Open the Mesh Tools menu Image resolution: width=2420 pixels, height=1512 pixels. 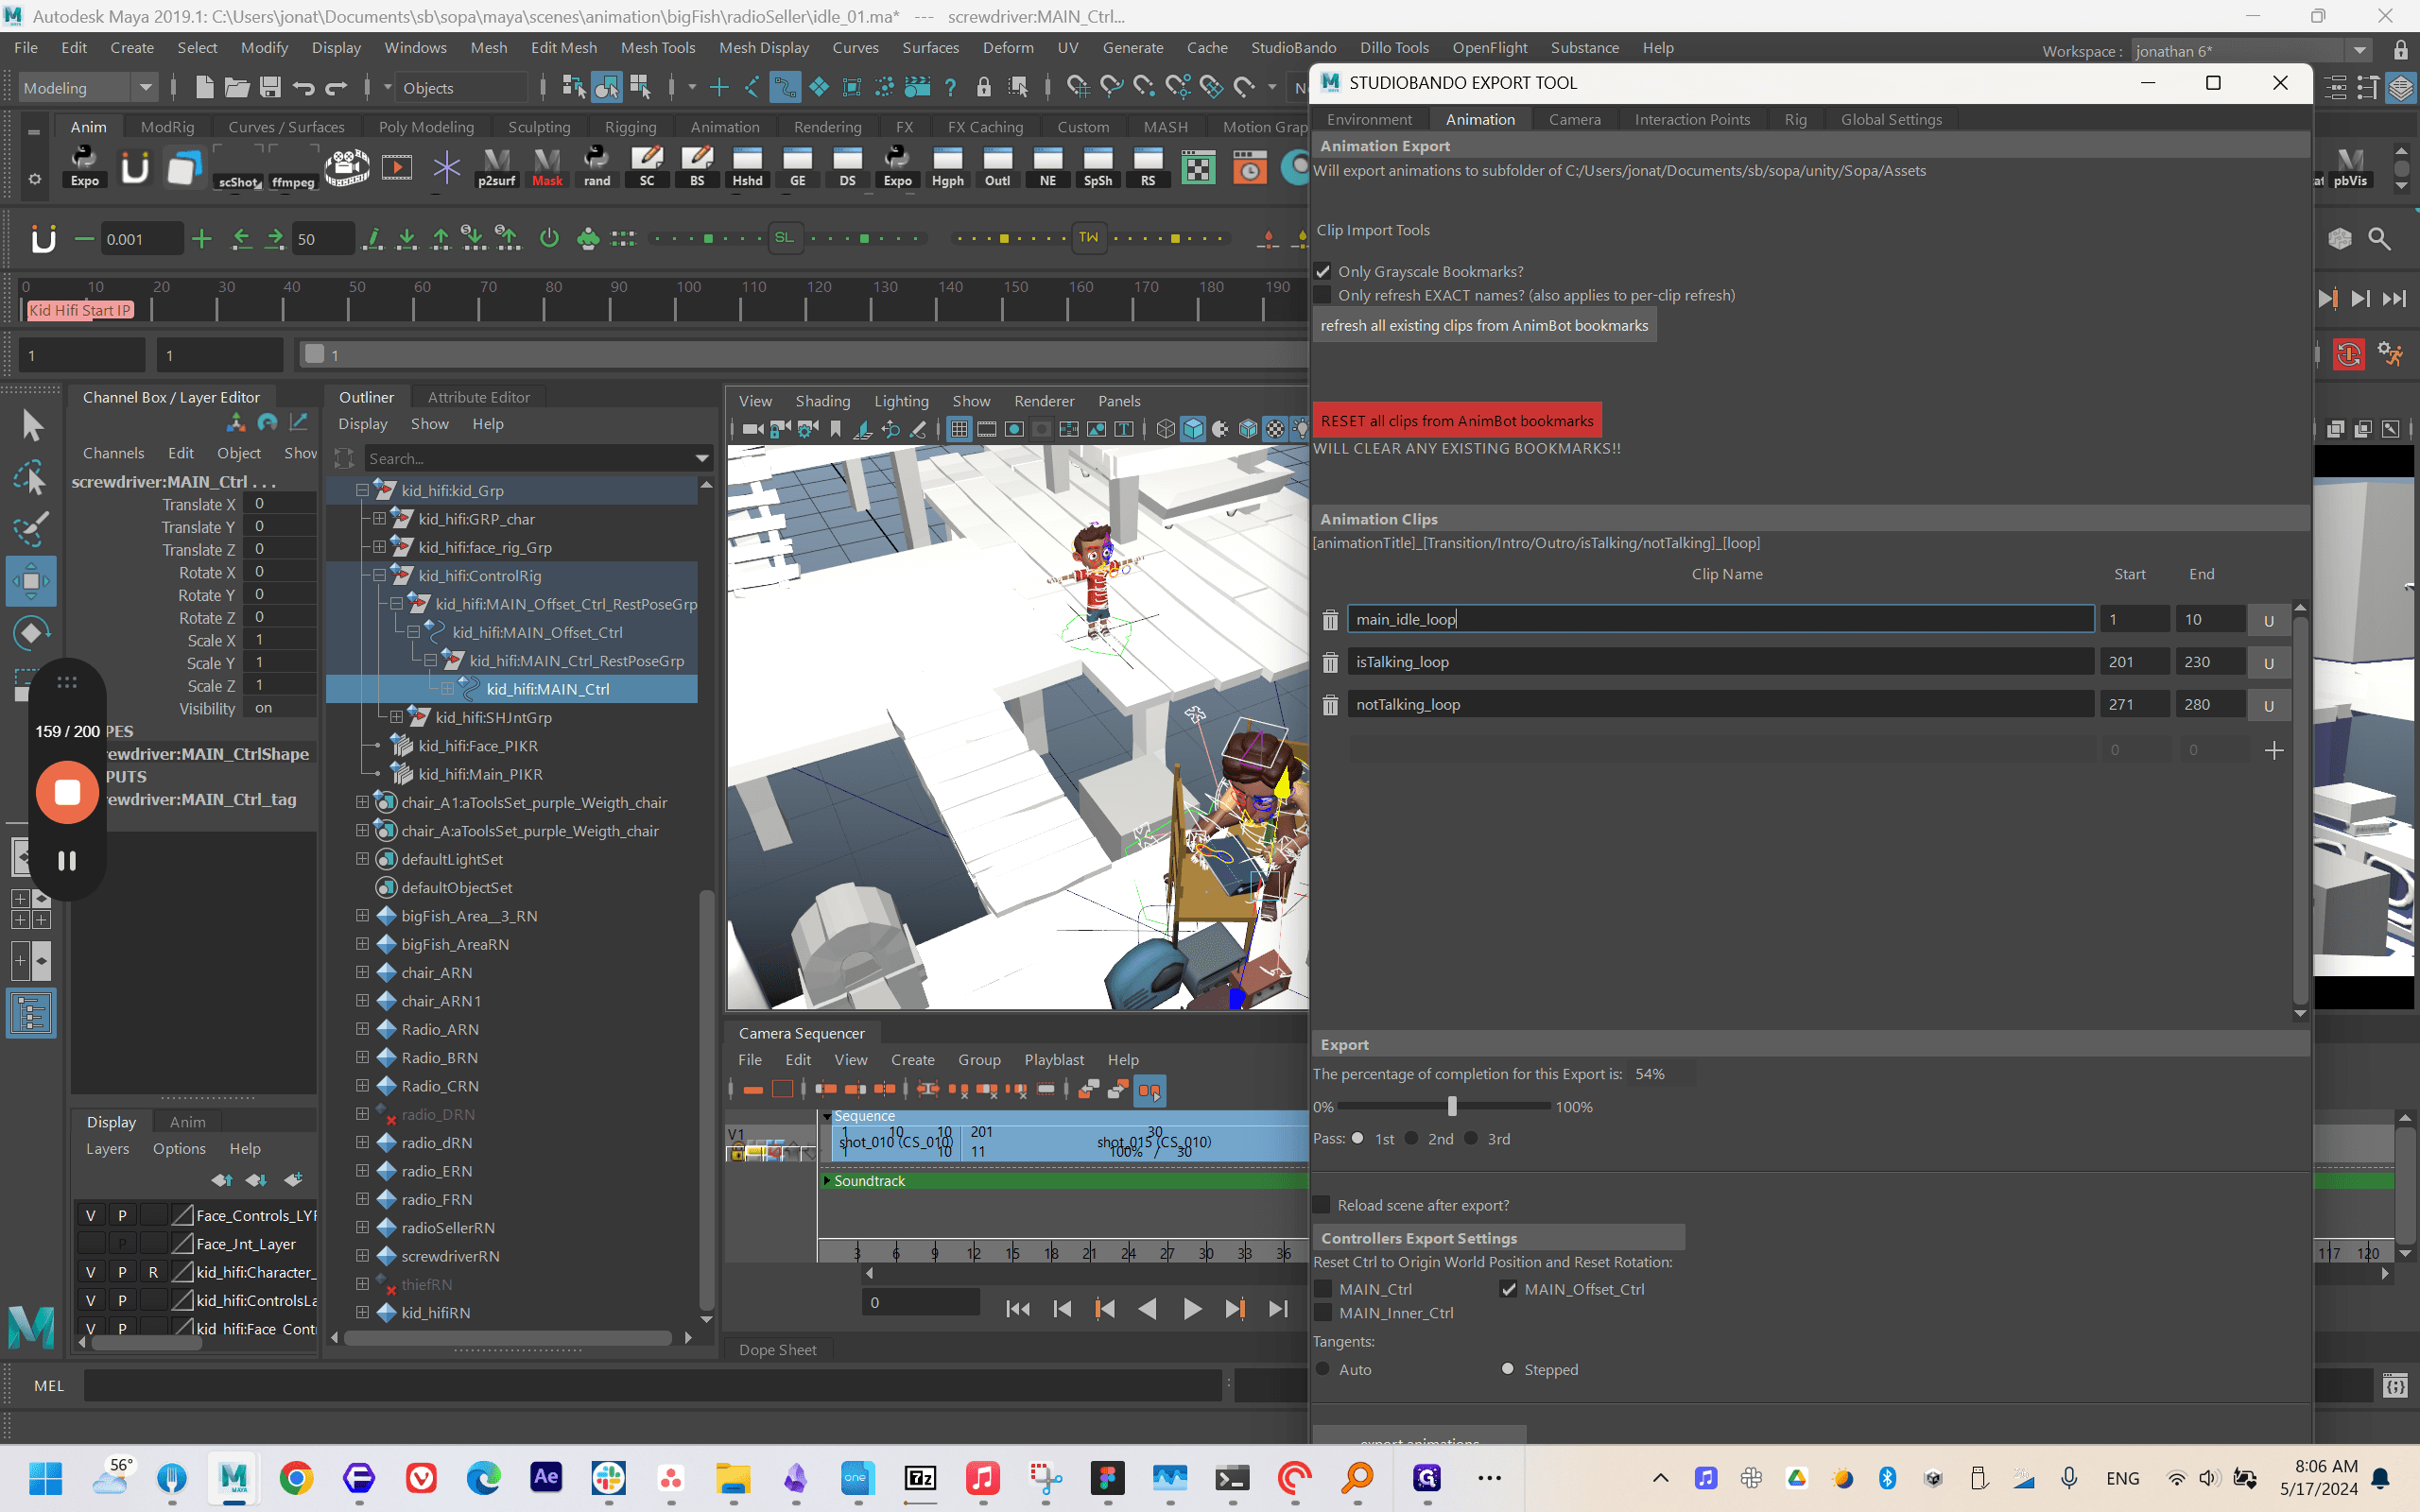657,48
